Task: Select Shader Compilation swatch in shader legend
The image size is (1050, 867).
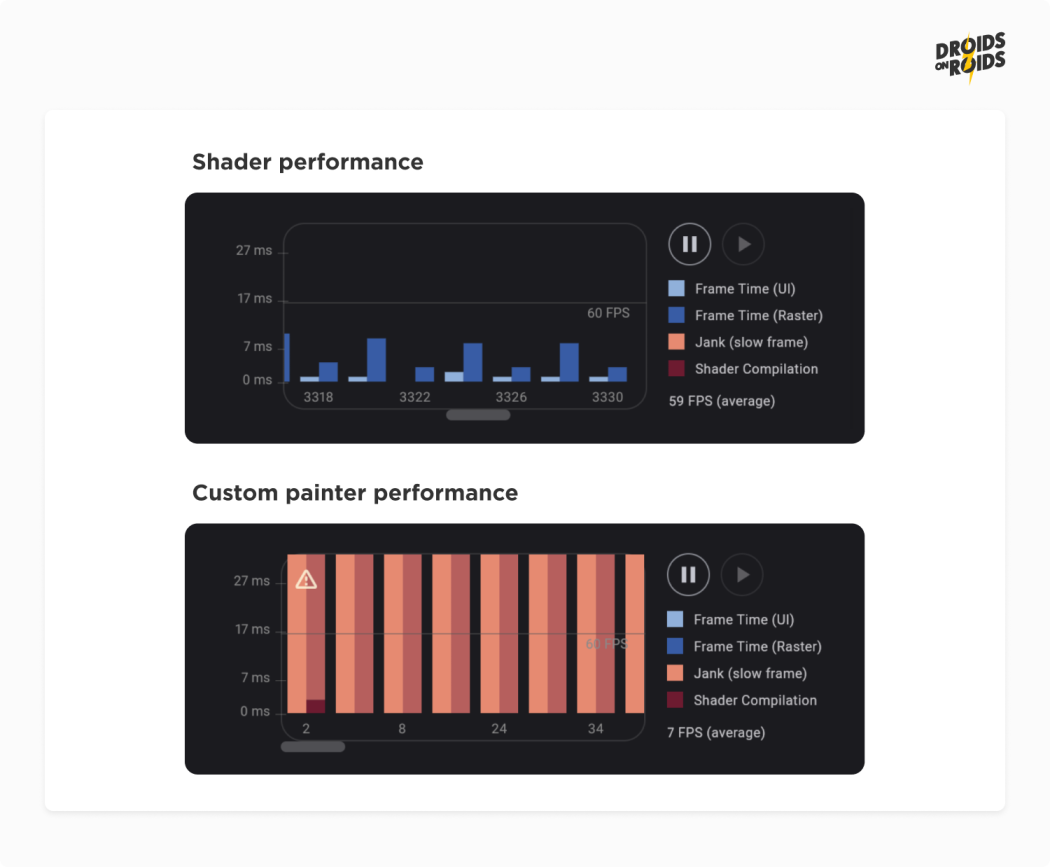Action: (677, 369)
